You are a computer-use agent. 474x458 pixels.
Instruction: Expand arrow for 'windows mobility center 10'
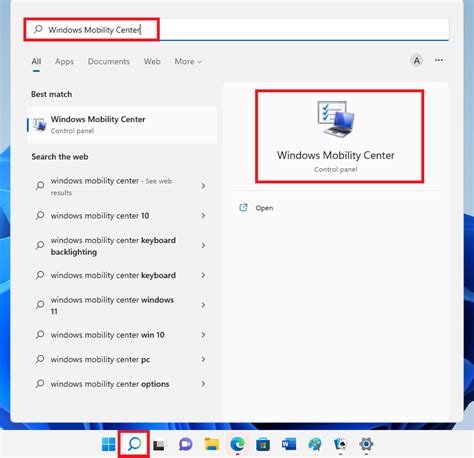pyautogui.click(x=203, y=216)
